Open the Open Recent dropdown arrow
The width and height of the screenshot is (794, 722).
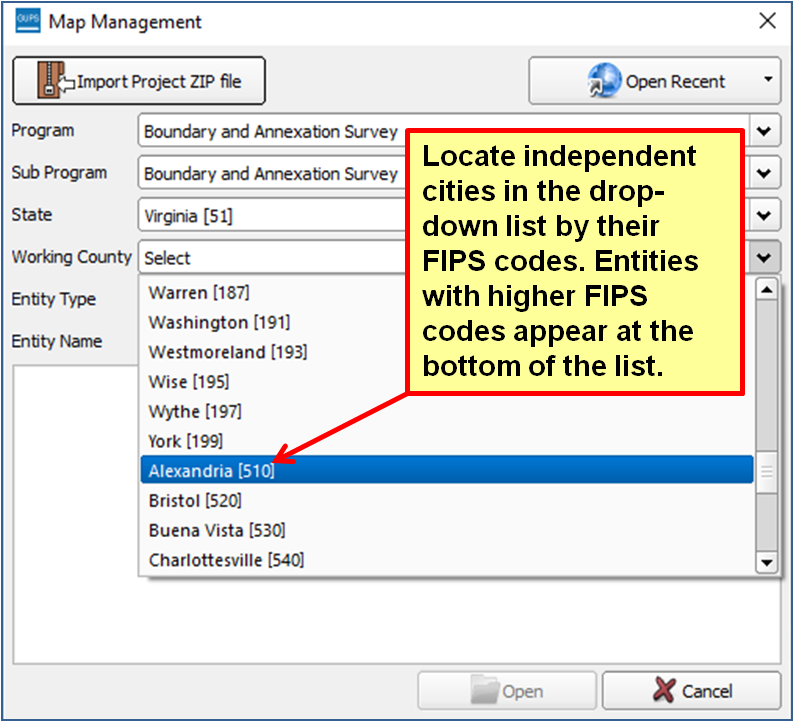click(x=768, y=79)
